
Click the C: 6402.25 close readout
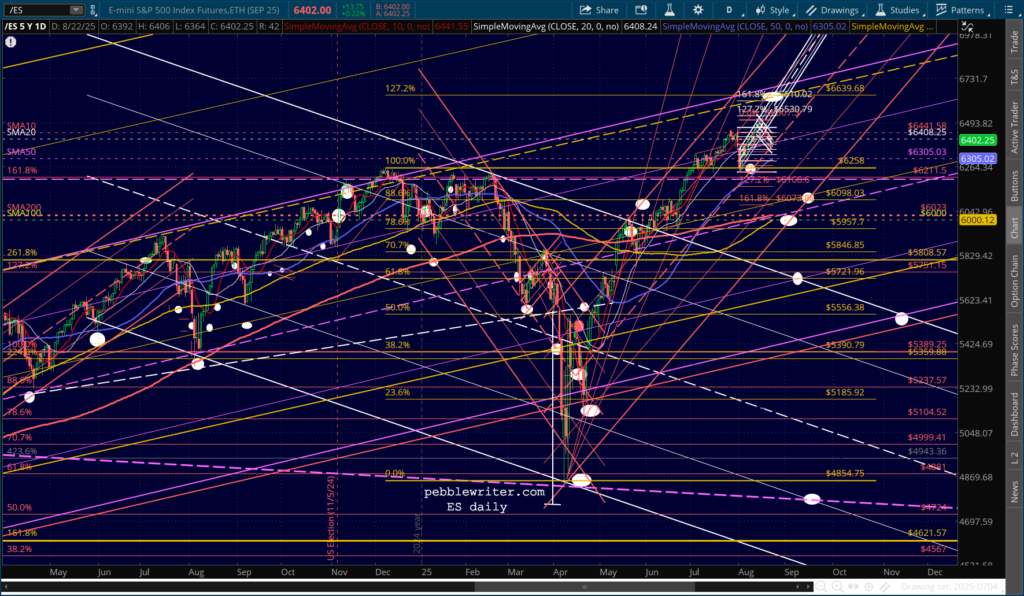coord(231,27)
